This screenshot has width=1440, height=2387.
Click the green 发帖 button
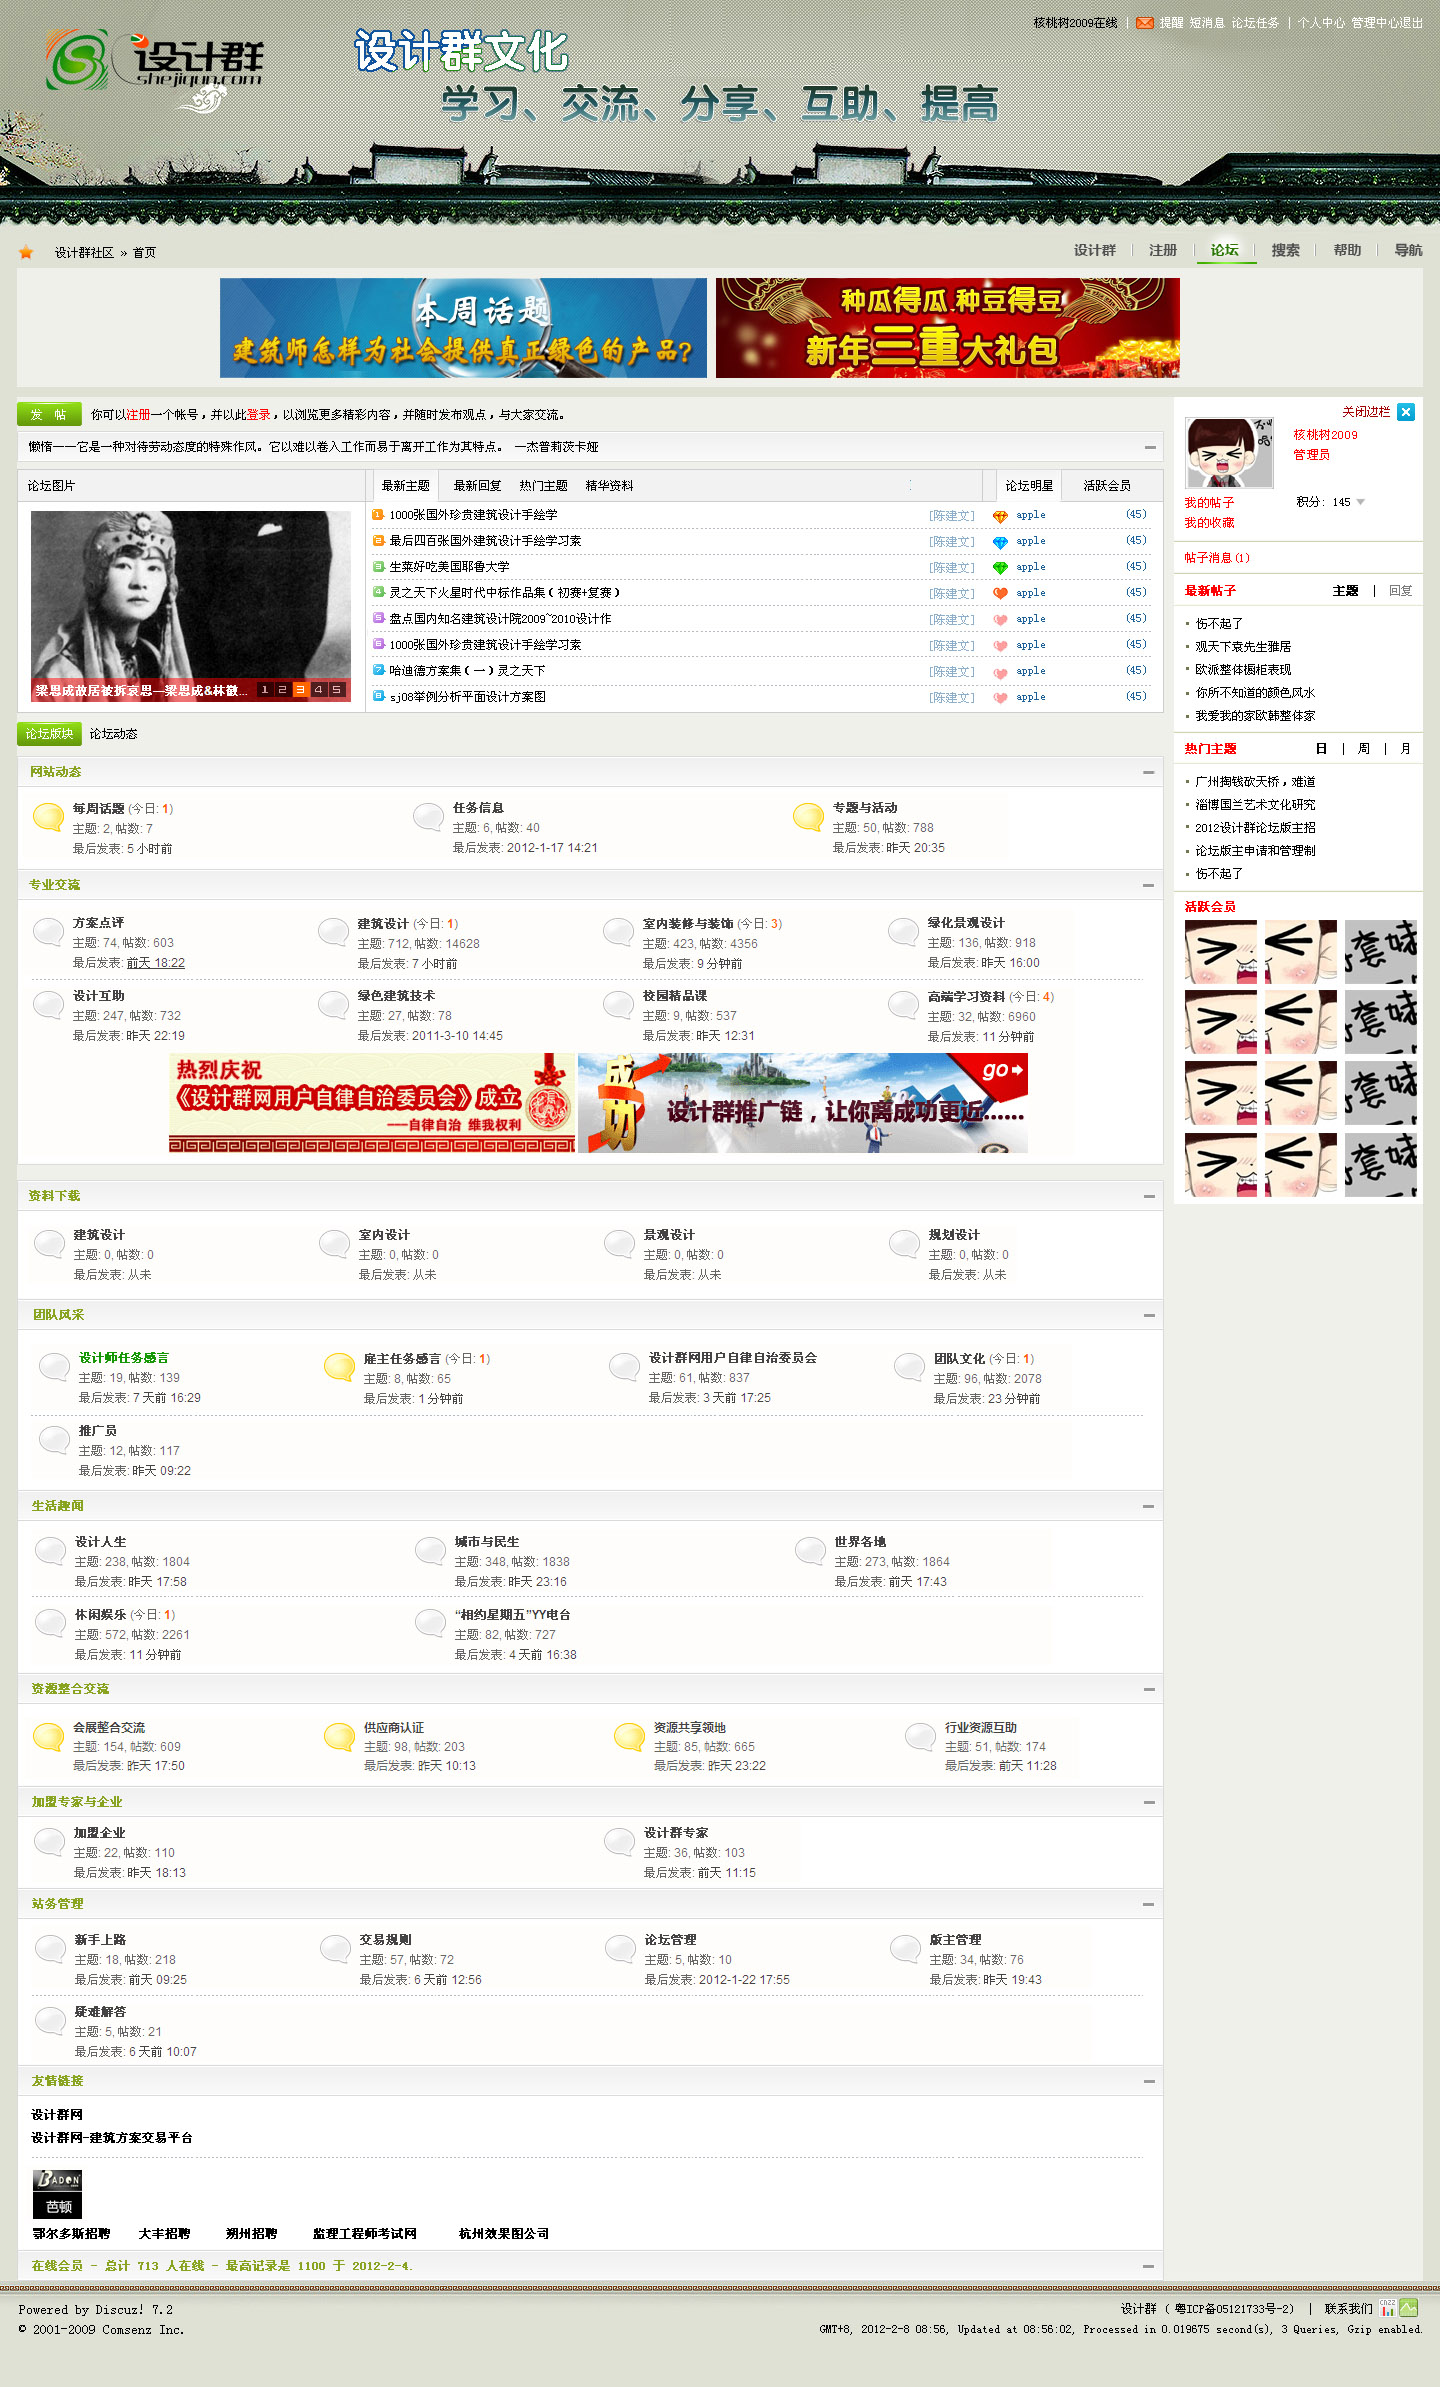pos(48,414)
